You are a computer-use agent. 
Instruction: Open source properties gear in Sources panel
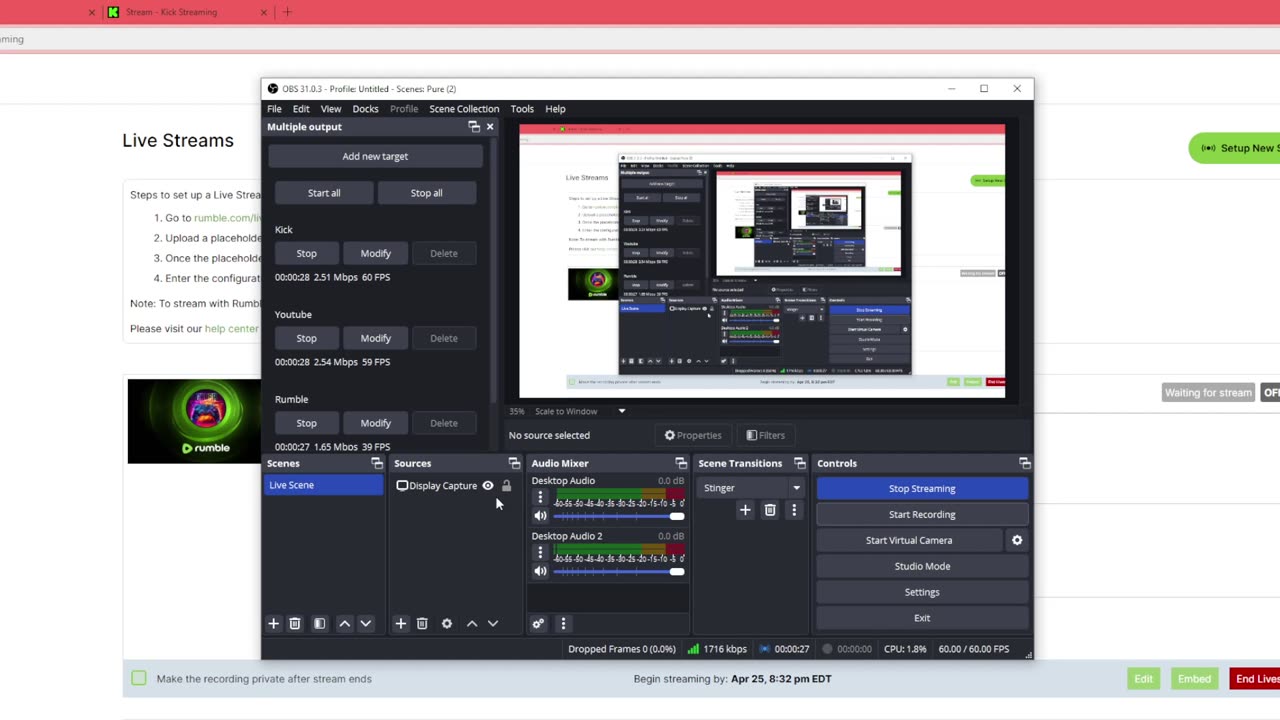coord(447,623)
